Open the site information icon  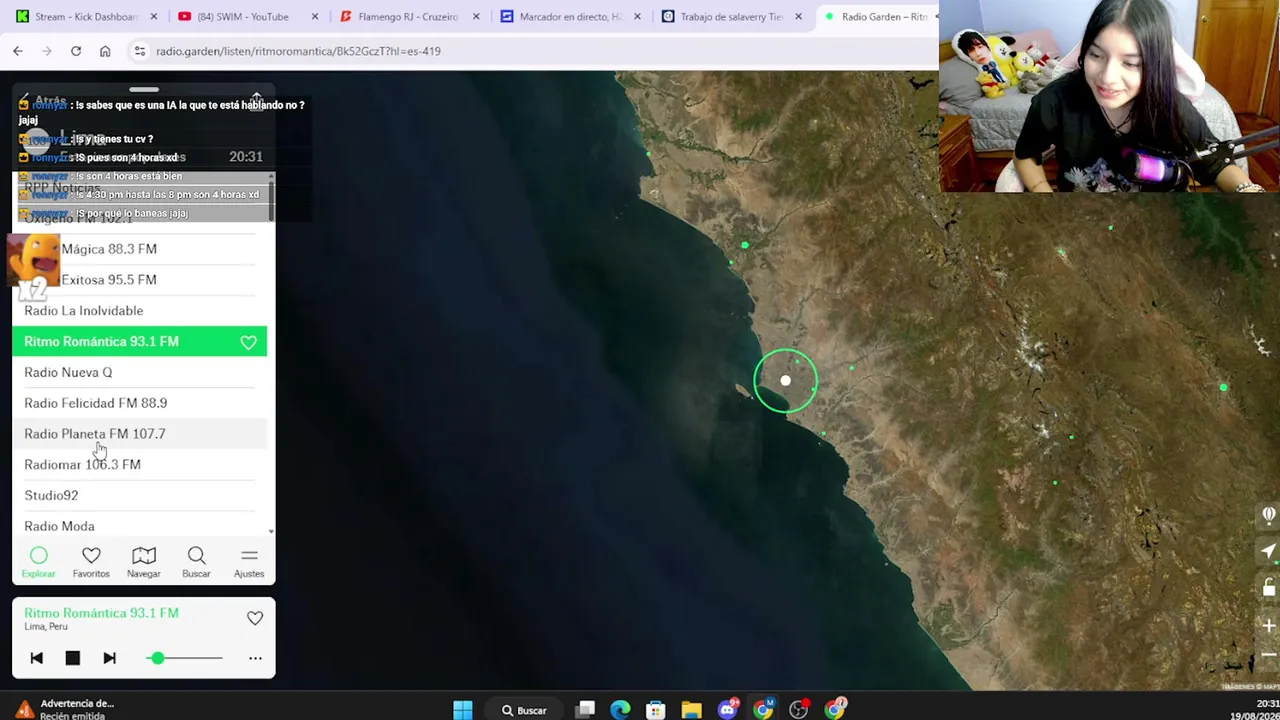tap(140, 51)
